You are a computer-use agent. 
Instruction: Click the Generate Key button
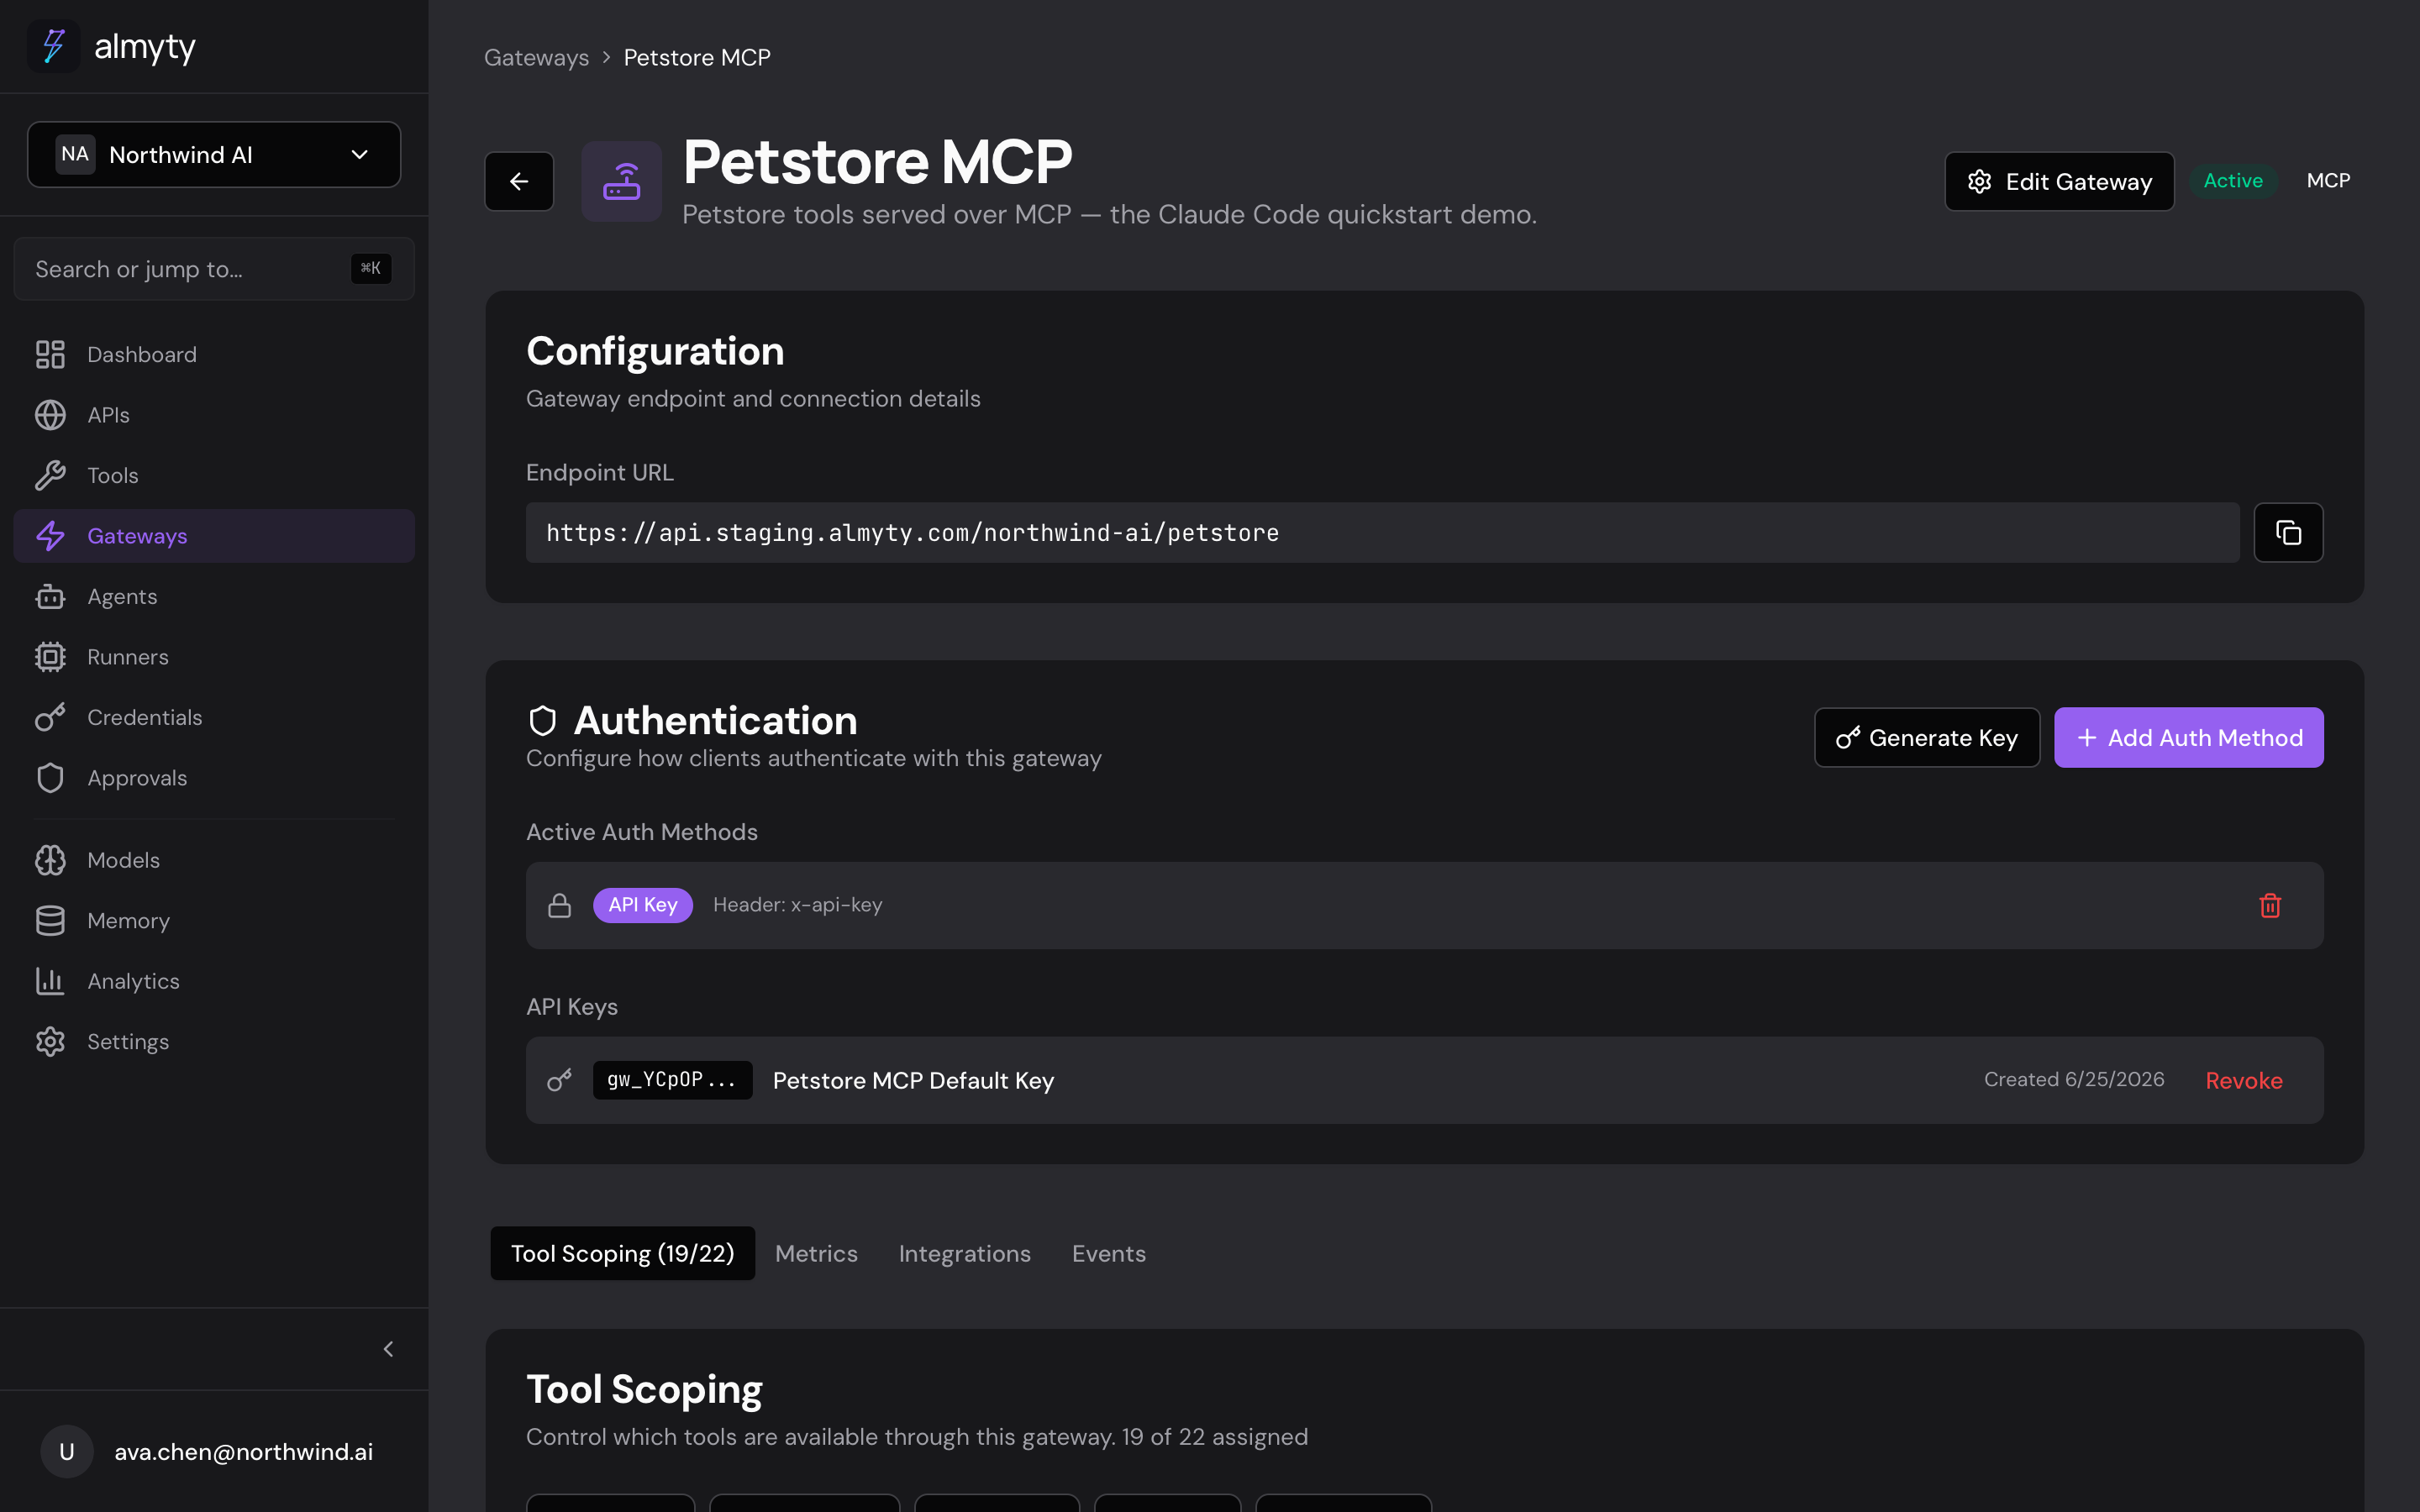tap(1926, 738)
